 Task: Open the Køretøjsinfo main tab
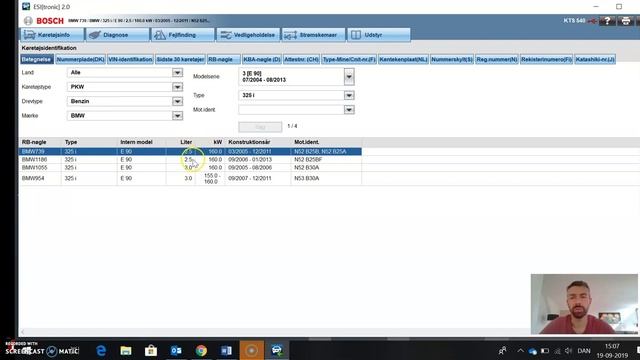pyautogui.click(x=52, y=35)
